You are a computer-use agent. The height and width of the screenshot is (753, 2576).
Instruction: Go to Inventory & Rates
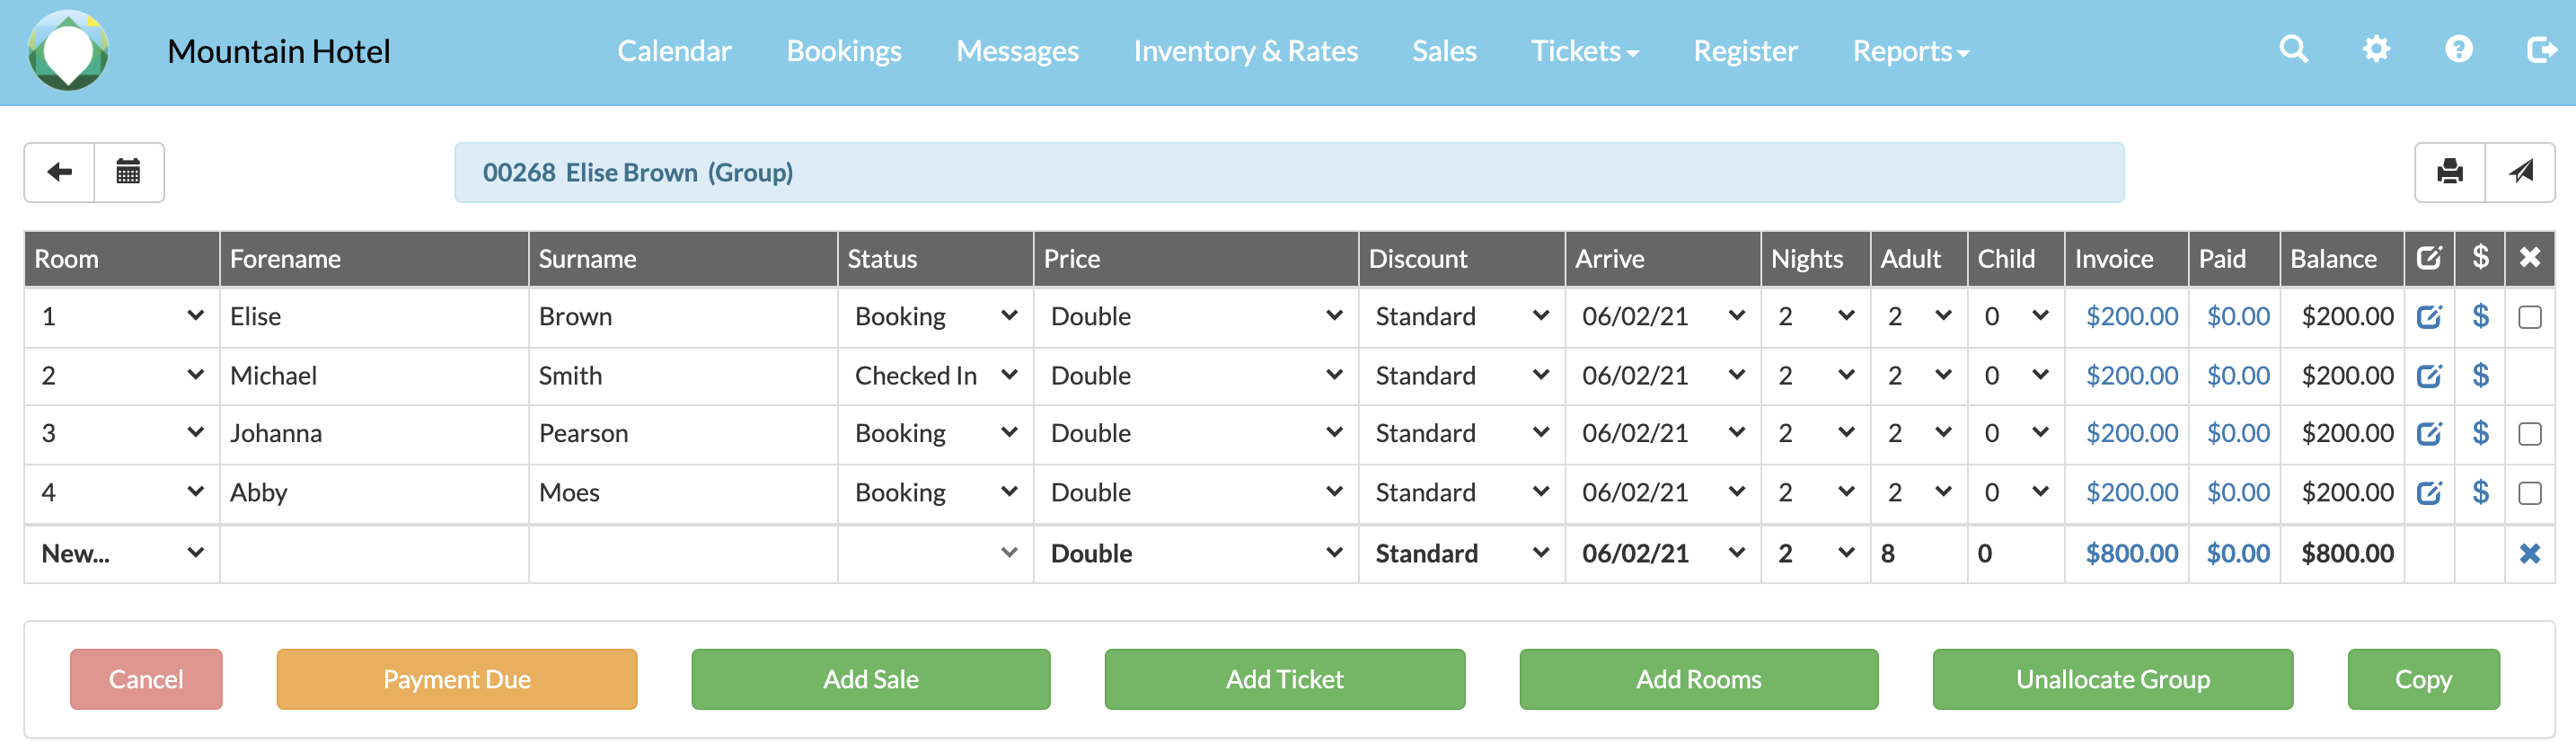click(1245, 51)
